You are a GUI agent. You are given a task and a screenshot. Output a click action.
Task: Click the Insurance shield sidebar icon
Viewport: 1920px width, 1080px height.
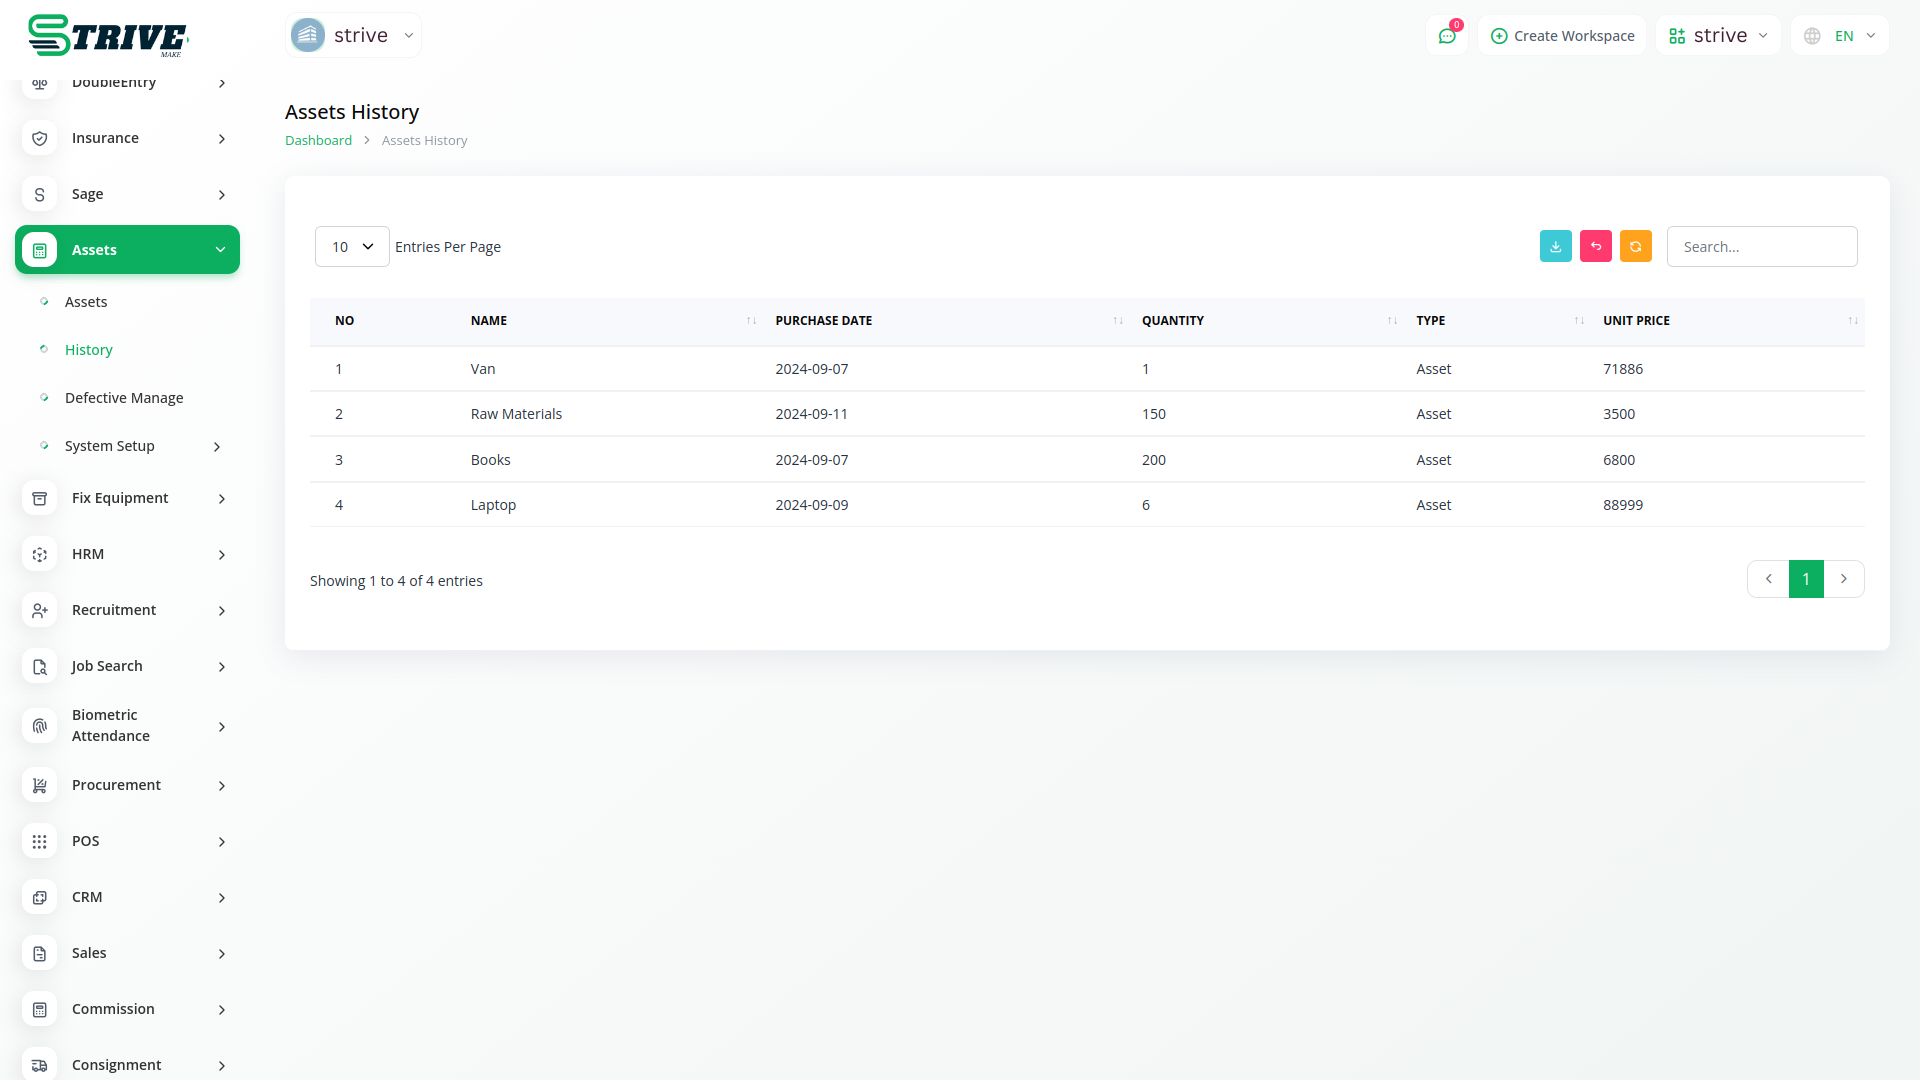click(x=39, y=138)
